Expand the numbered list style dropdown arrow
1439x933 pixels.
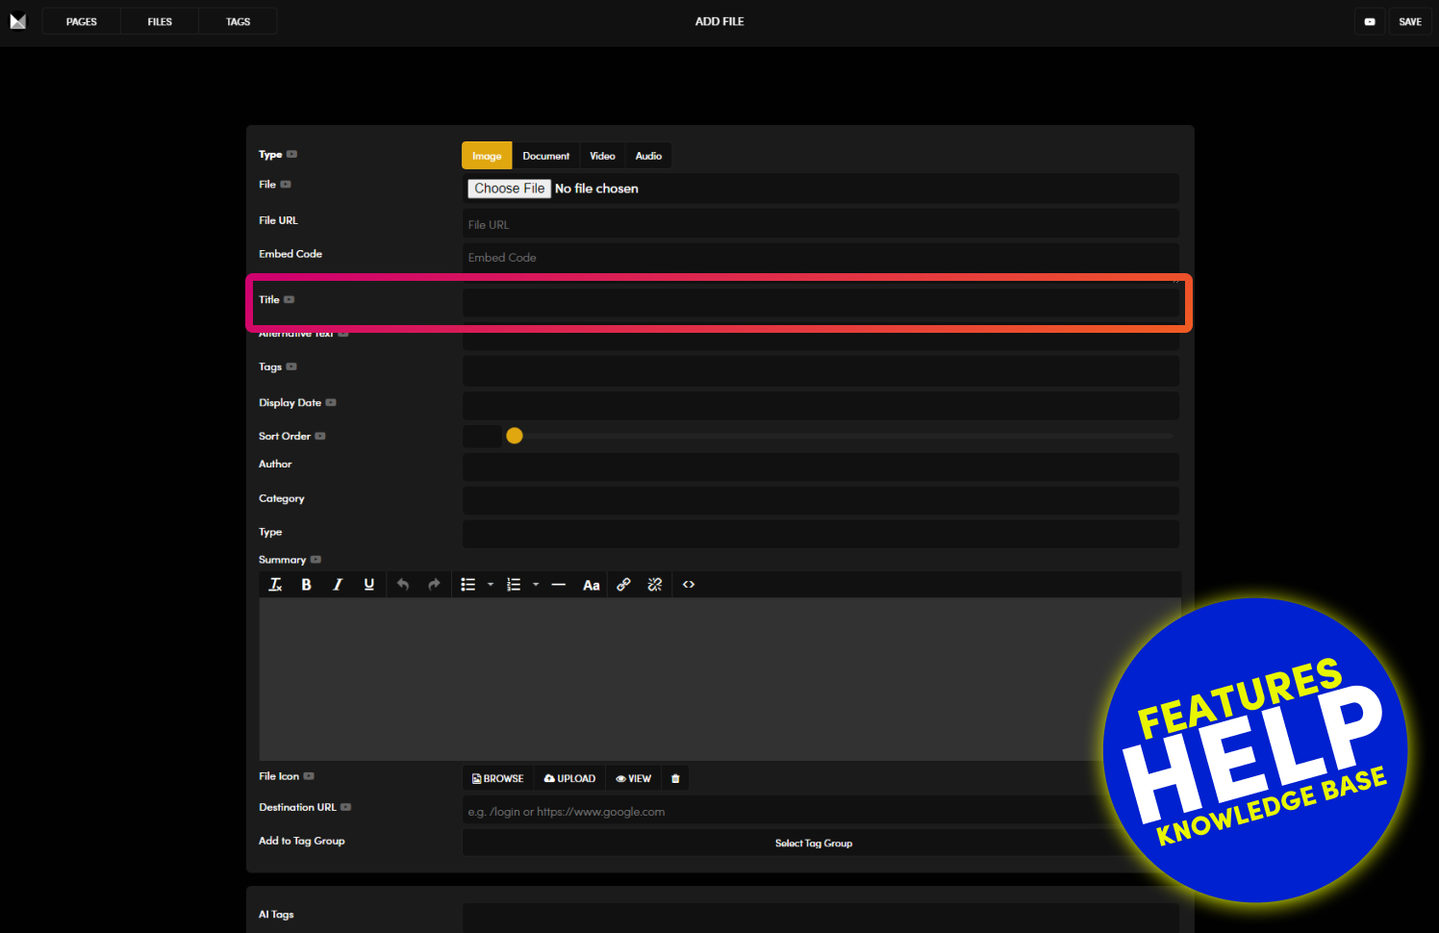pos(536,585)
